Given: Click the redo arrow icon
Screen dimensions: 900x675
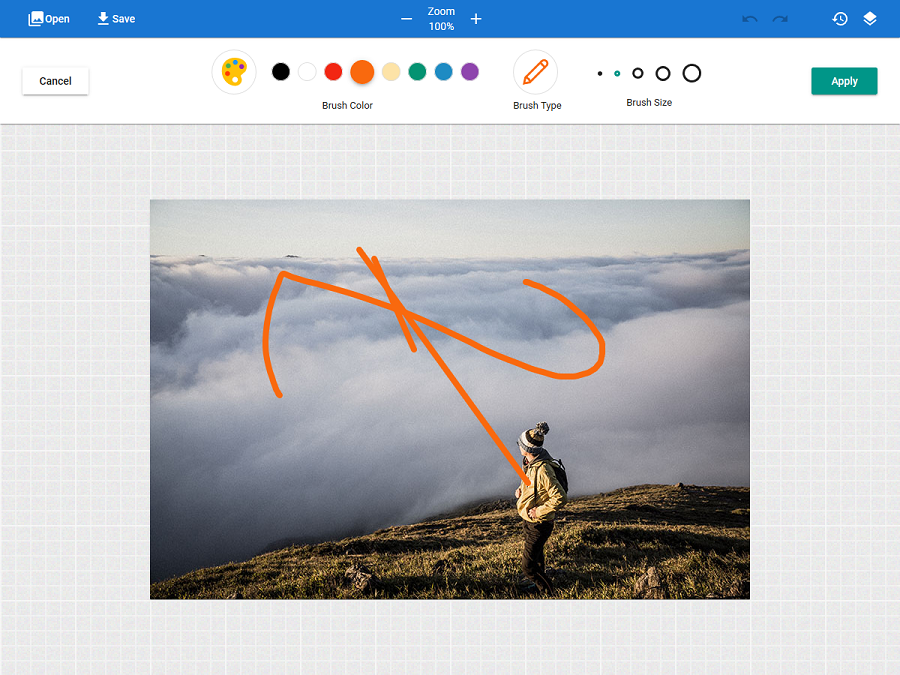Looking at the screenshot, I should (780, 19).
